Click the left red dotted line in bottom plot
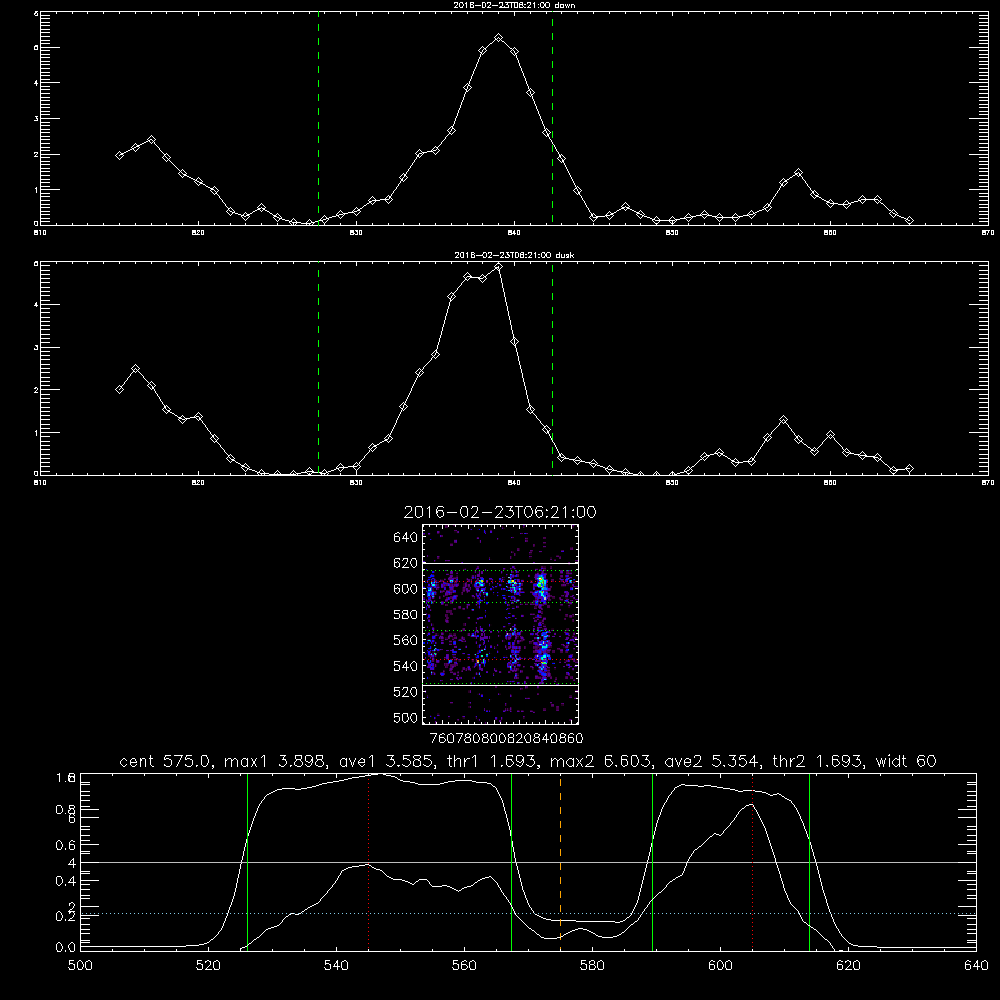 point(369,861)
